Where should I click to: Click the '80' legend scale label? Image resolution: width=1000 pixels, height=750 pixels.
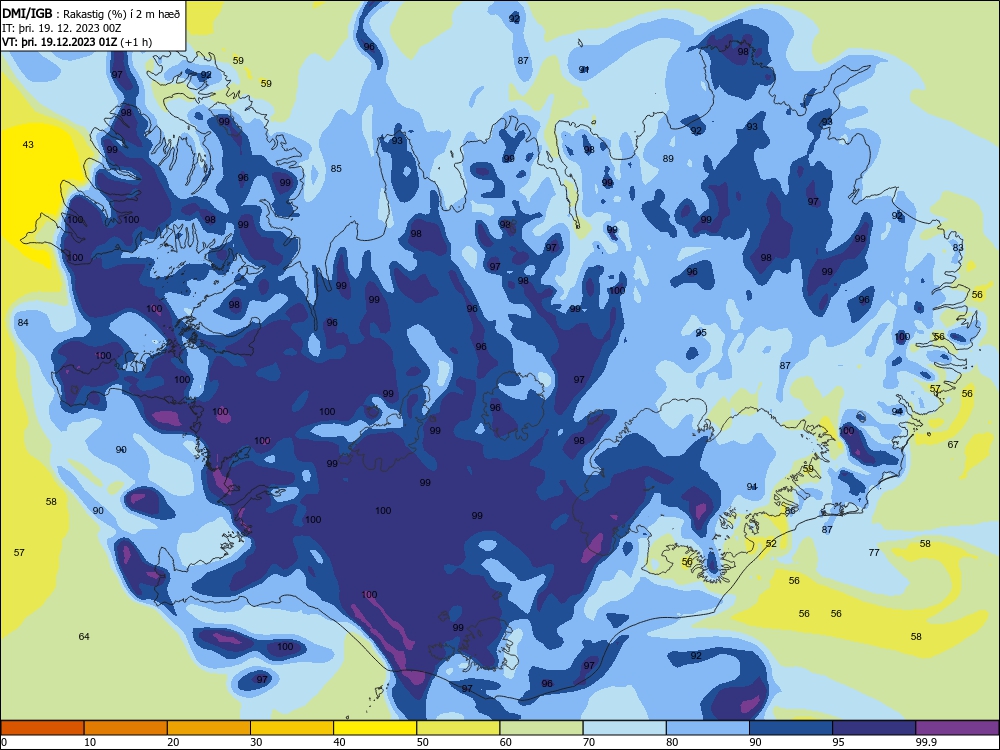672,742
